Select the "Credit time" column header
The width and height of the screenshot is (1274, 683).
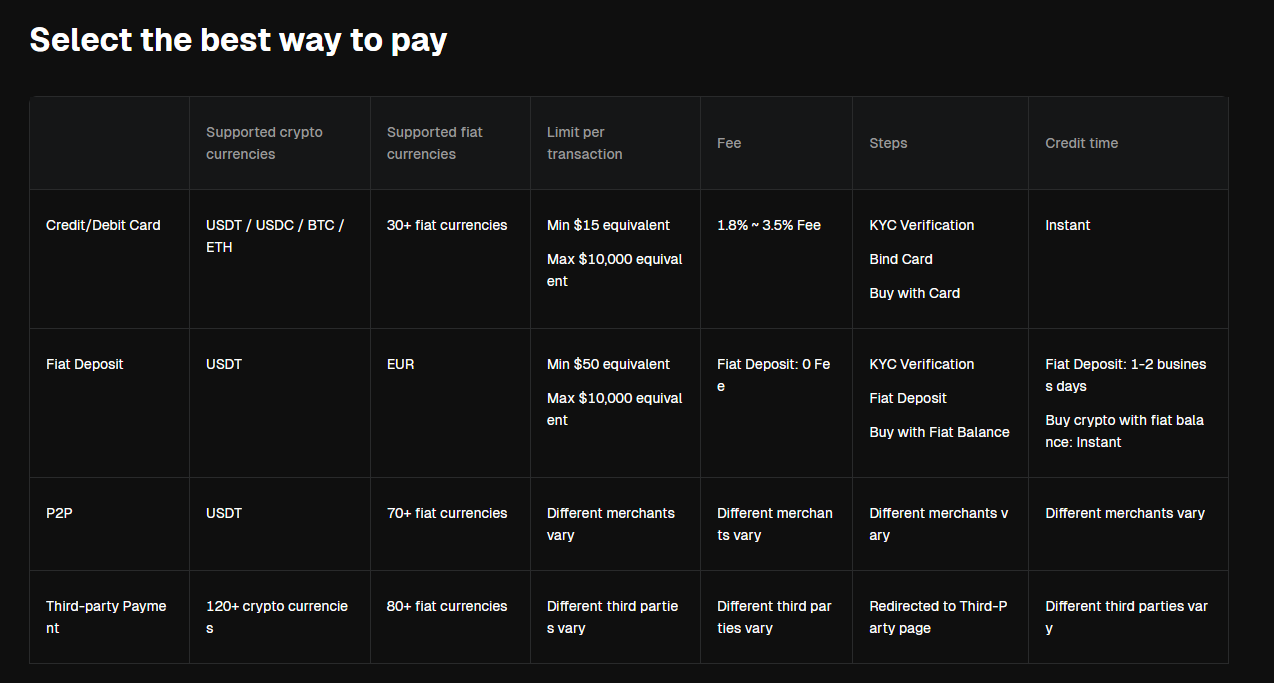tap(1081, 143)
